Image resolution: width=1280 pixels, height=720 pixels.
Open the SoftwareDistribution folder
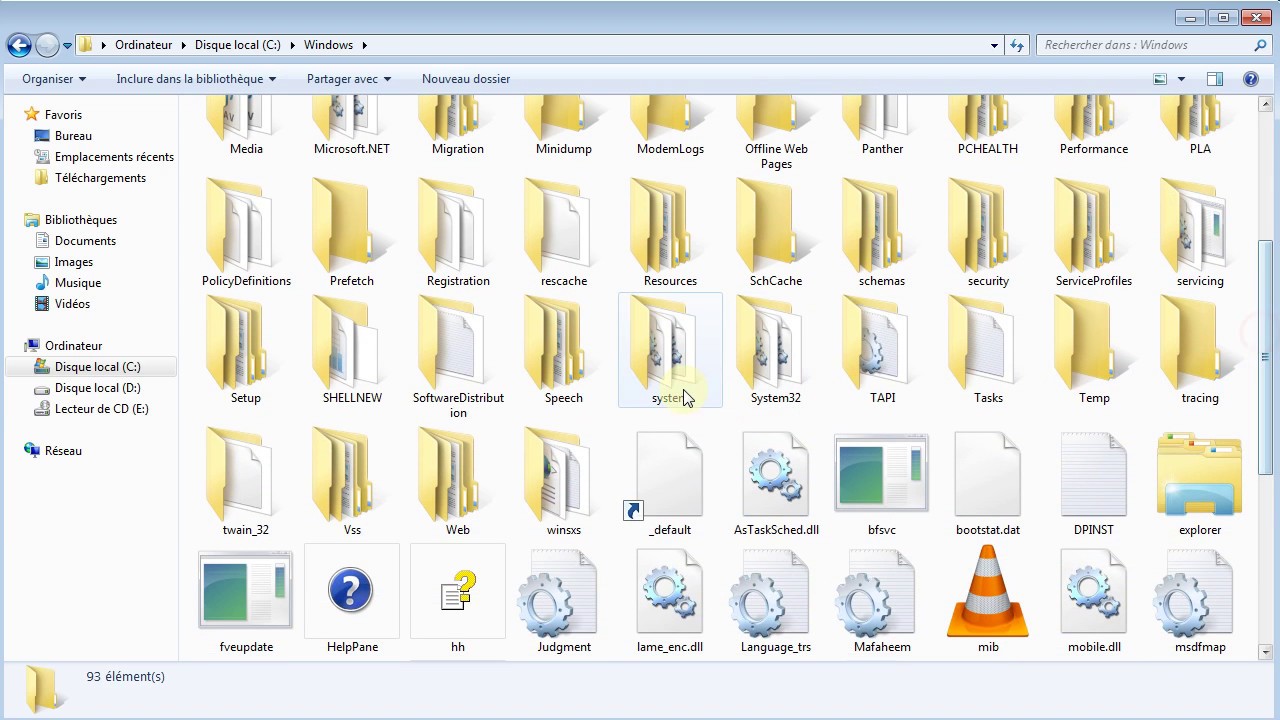(457, 358)
